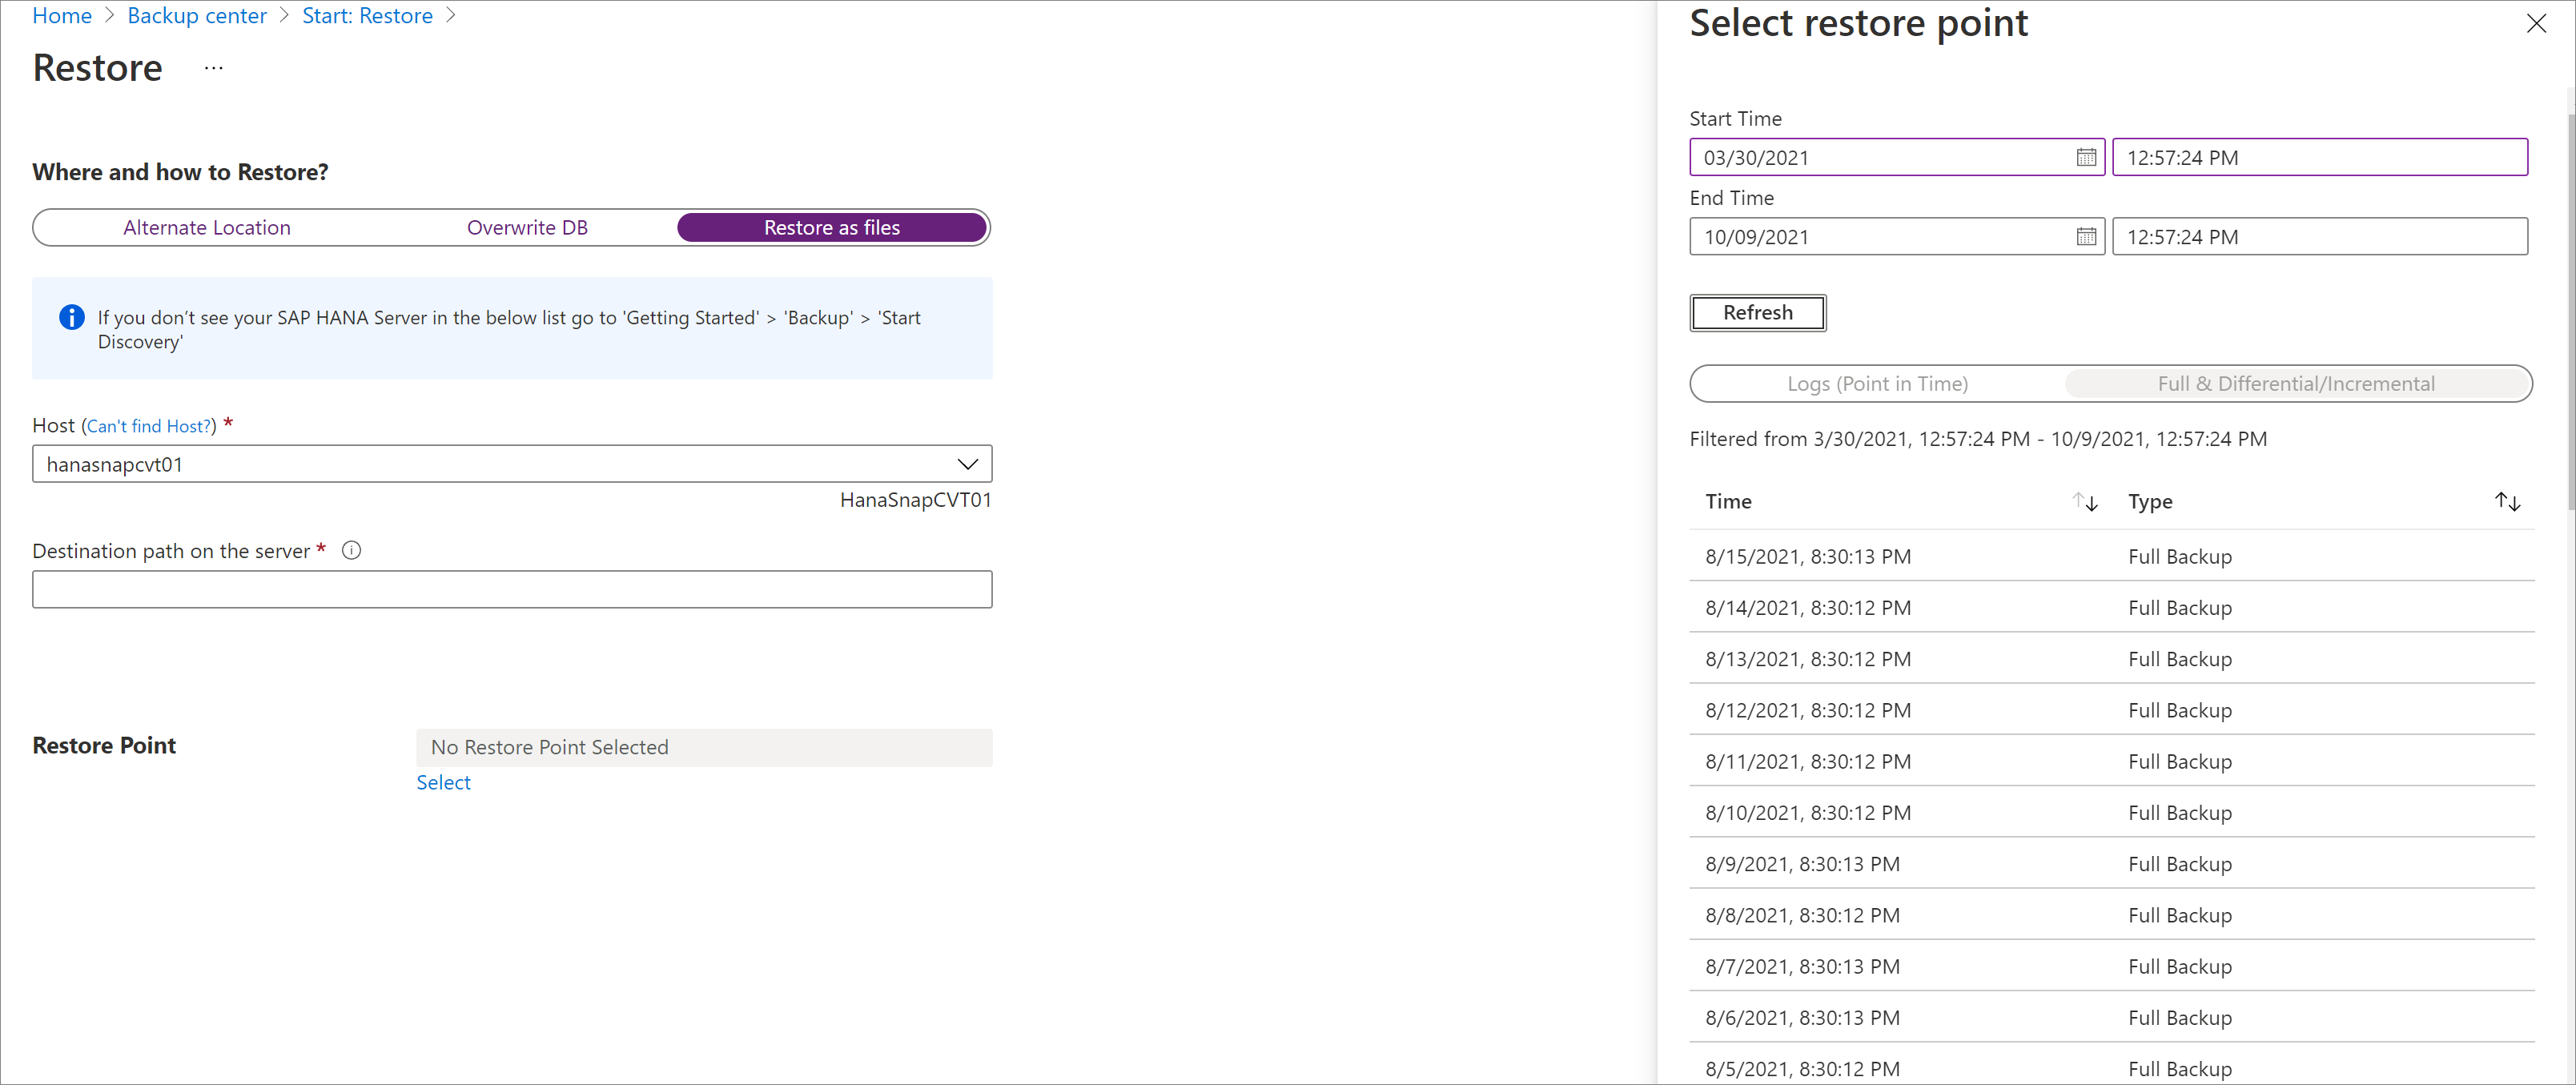Click the ellipsis icon next to Restore title

pos(215,67)
